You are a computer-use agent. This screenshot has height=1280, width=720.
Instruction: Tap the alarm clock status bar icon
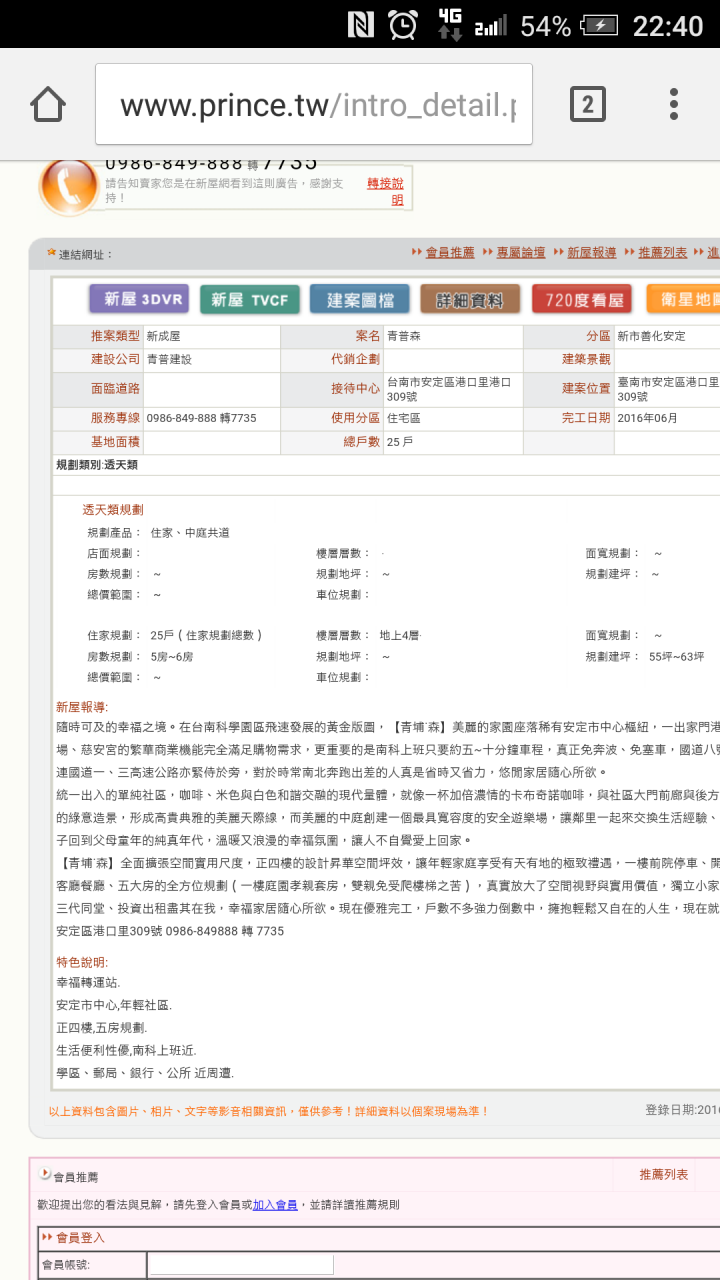pos(403,25)
